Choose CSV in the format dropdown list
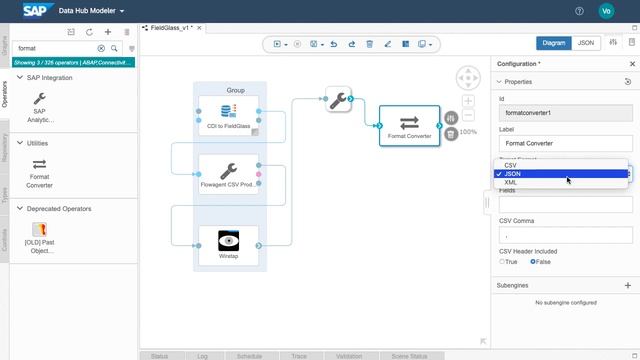The height and width of the screenshot is (360, 640). point(561,165)
